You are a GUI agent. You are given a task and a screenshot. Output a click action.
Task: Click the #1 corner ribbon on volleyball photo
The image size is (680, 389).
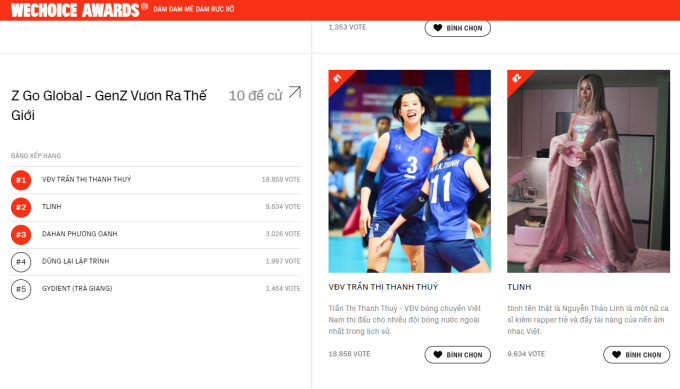coord(338,79)
